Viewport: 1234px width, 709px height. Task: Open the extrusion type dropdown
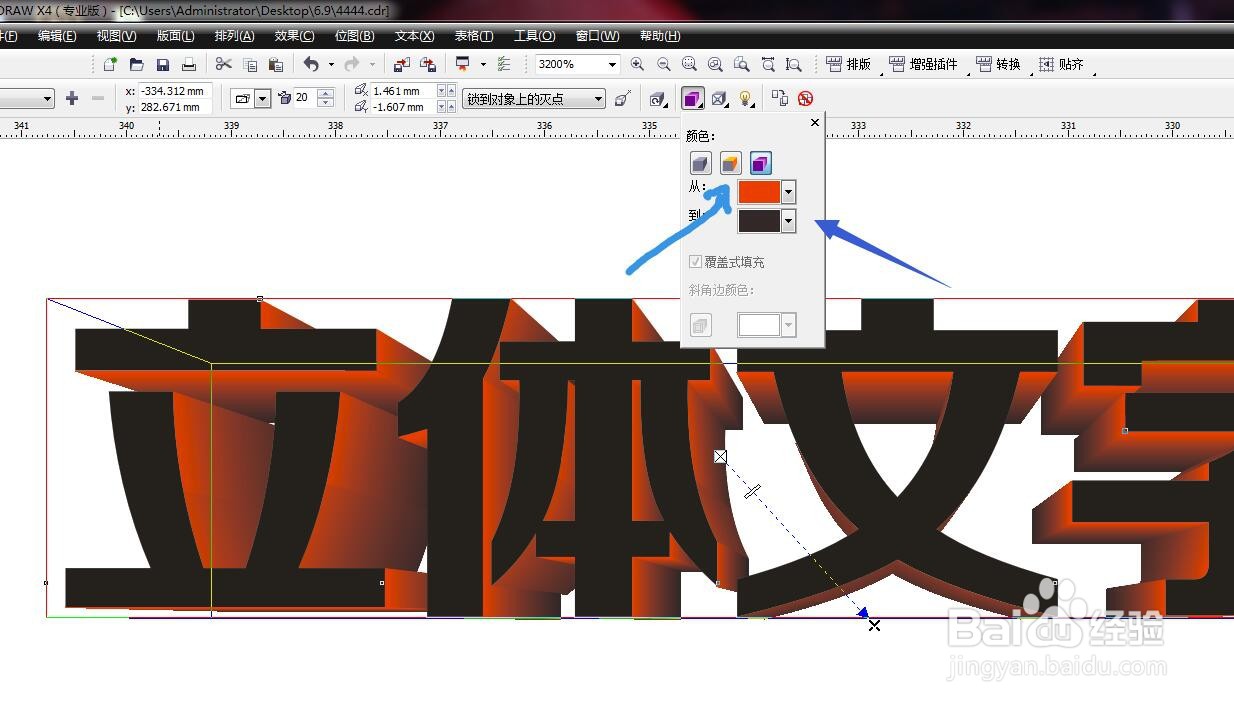pyautogui.click(x=262, y=98)
